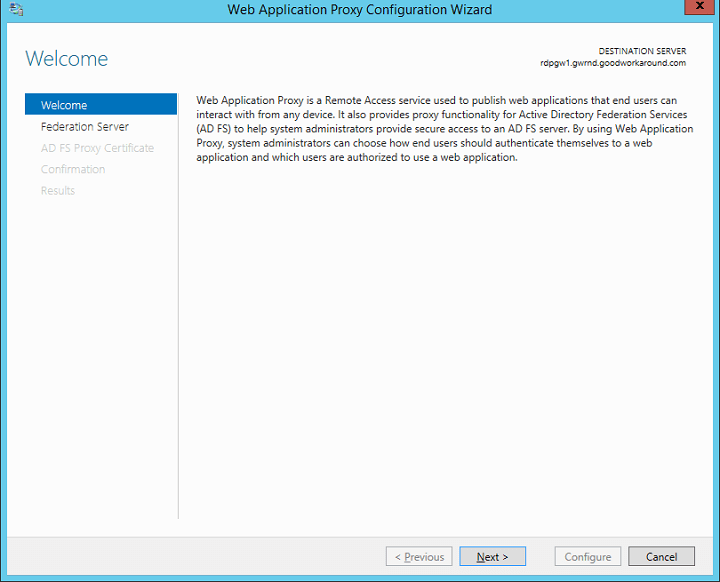
Task: Click the wizard icon in the title bar
Action: (x=16, y=10)
